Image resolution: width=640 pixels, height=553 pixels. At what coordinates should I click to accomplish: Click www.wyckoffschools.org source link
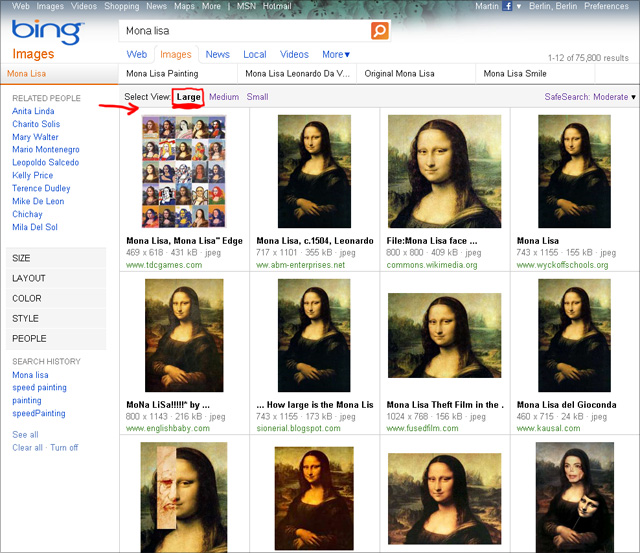pyautogui.click(x=562, y=265)
